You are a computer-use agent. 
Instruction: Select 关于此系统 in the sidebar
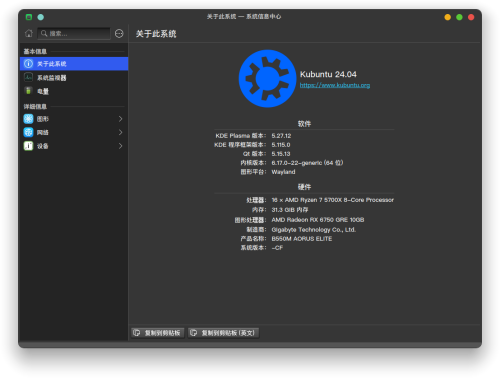coord(74,64)
